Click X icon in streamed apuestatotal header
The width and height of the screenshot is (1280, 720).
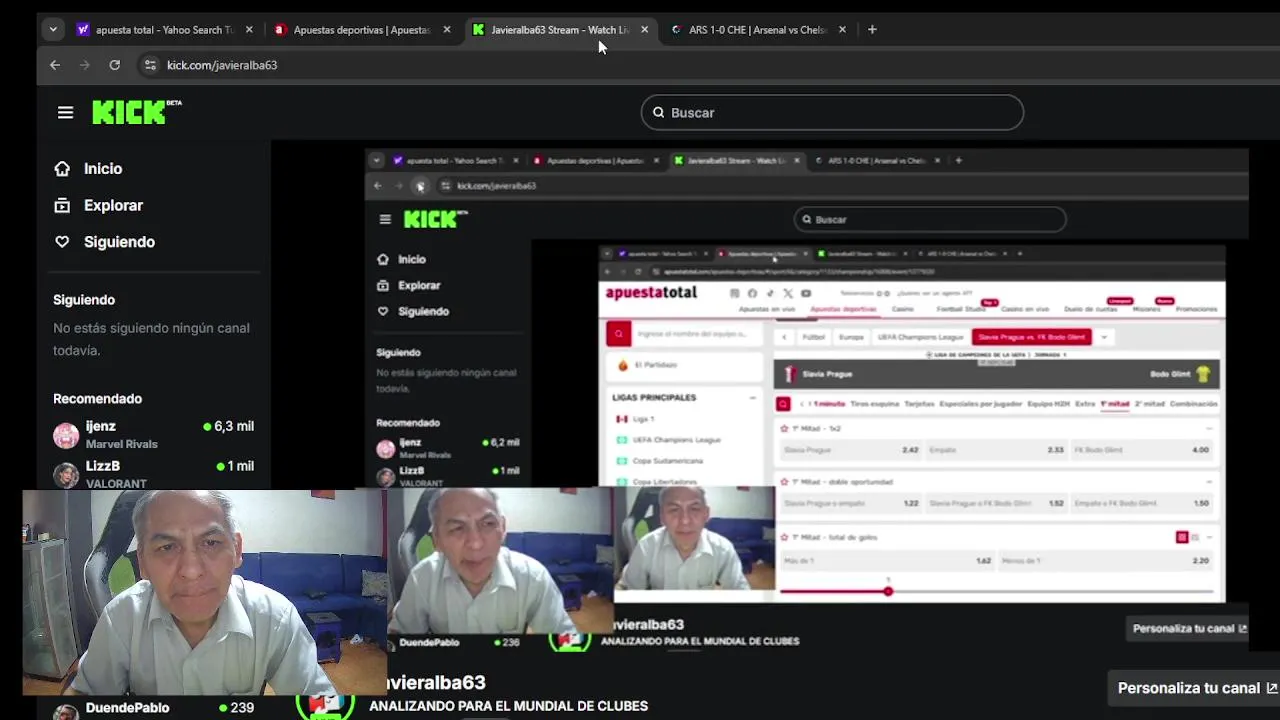pyautogui.click(x=788, y=293)
